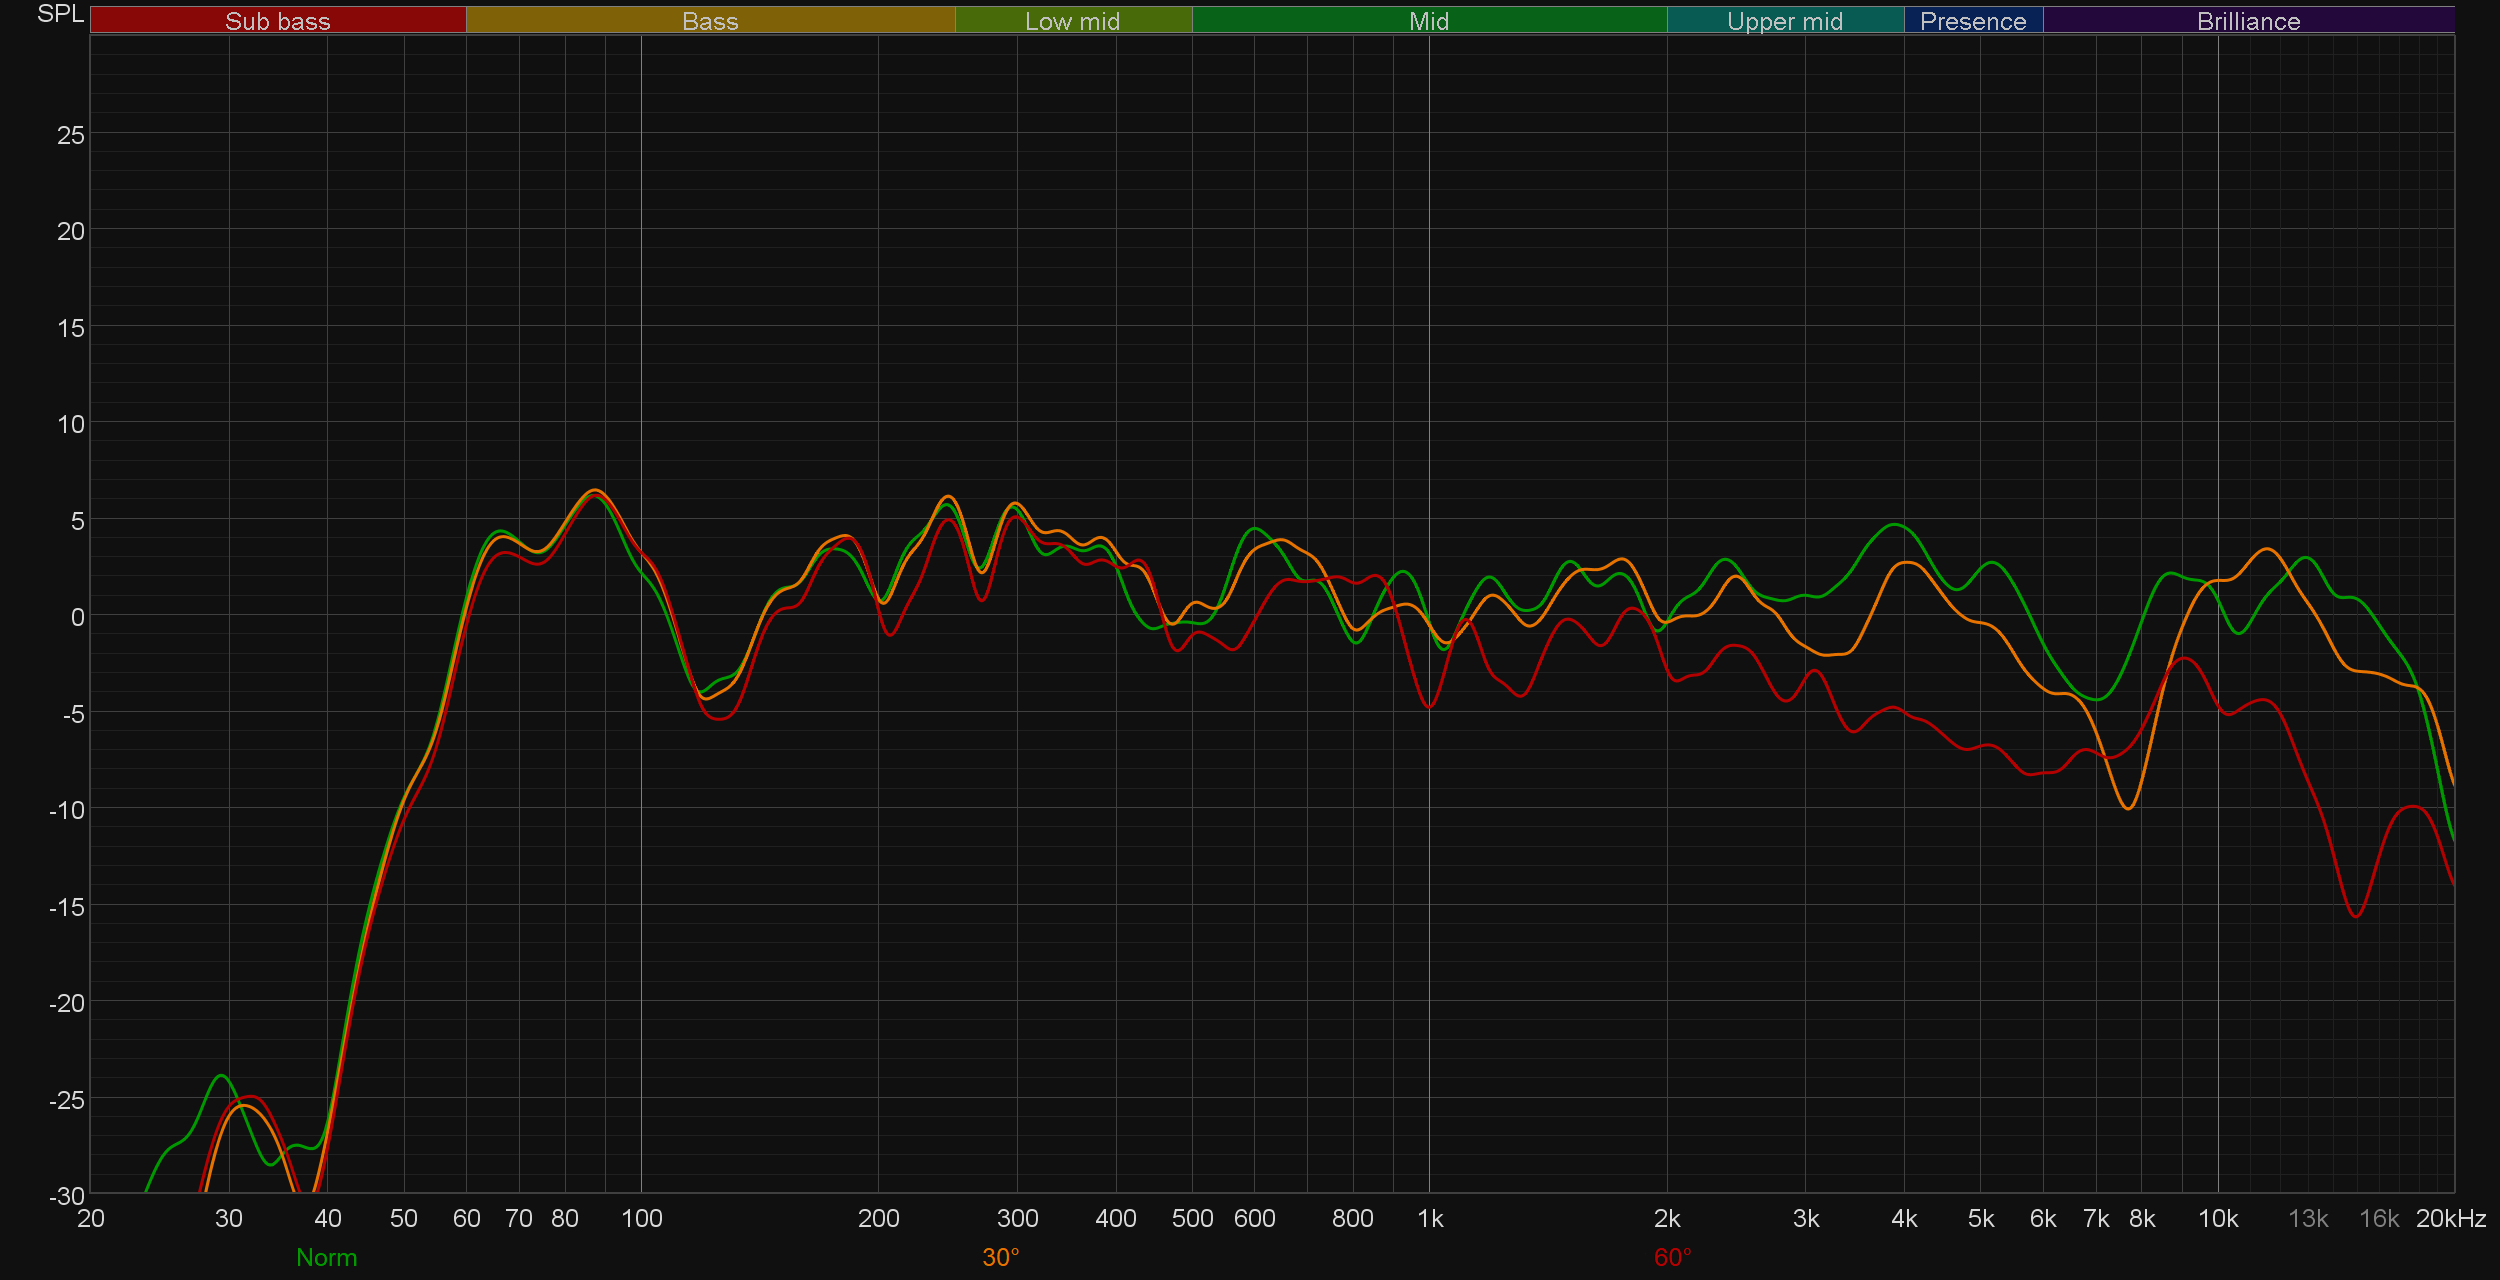Select the Mid frequency band header
Image resolution: width=2500 pixels, height=1280 pixels.
coord(1428,21)
